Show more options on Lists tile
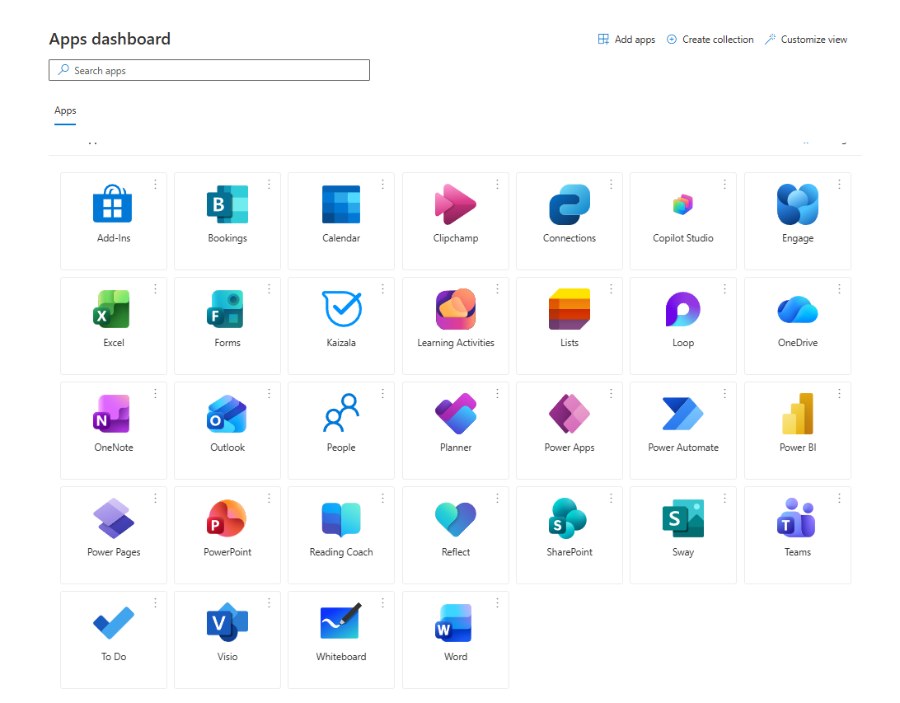 click(x=611, y=289)
